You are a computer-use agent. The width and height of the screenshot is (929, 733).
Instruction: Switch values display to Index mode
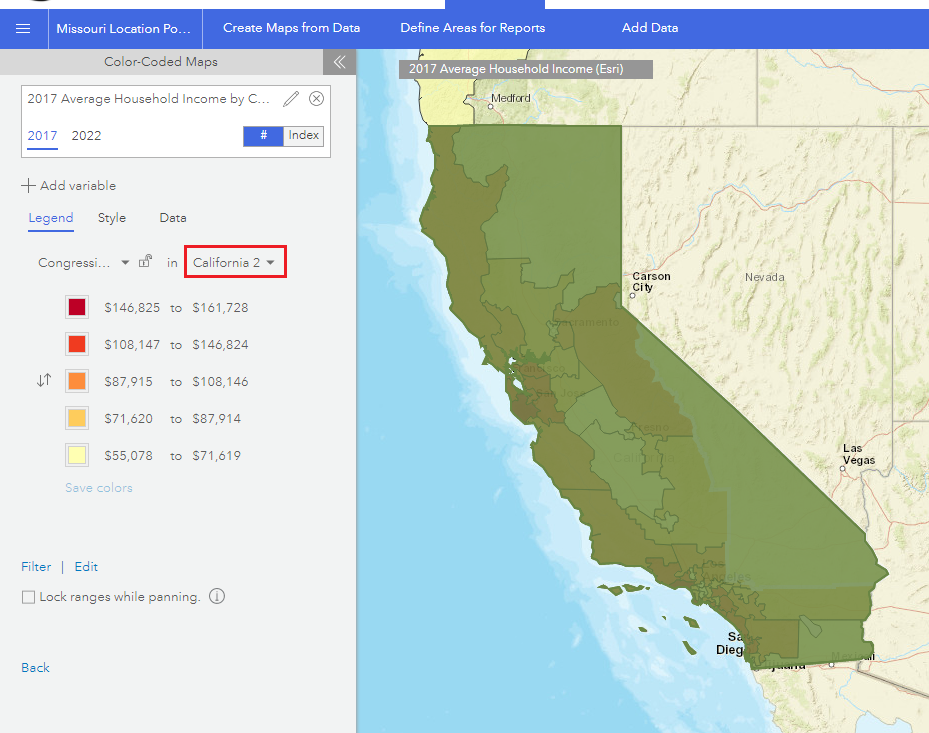pyautogui.click(x=303, y=135)
